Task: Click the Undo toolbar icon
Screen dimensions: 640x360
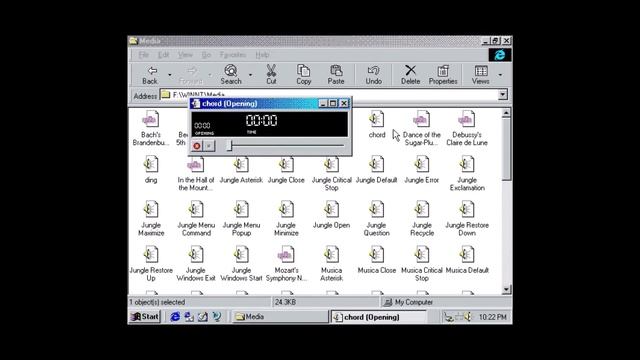Action: 373,71
